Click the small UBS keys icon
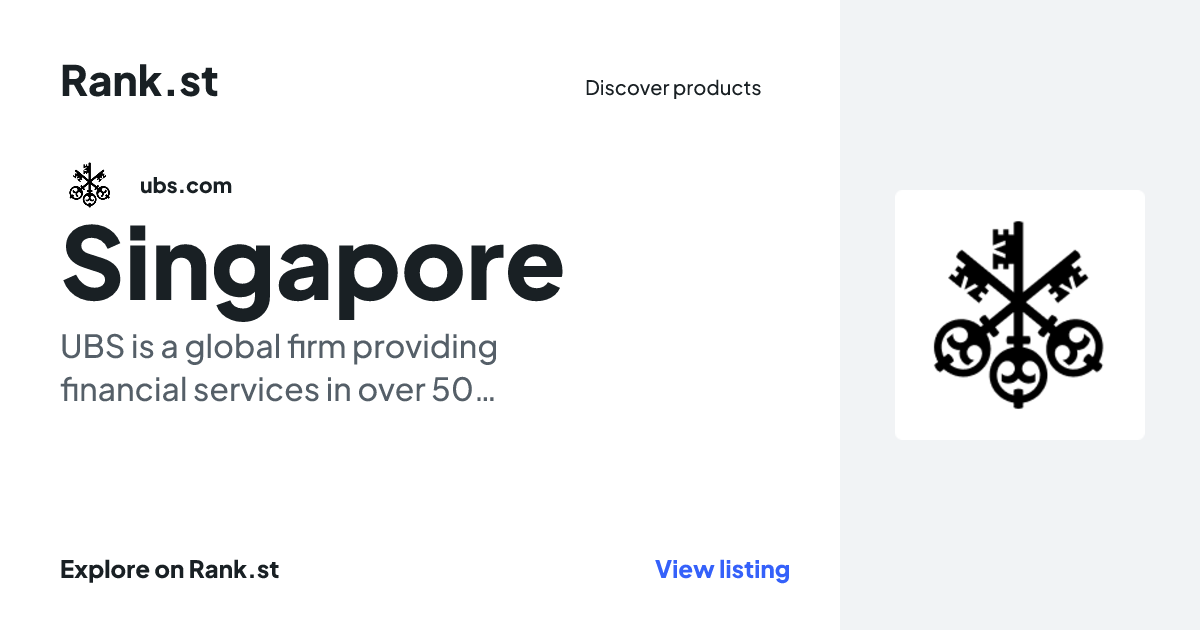This screenshot has width=1200, height=630. click(x=89, y=185)
